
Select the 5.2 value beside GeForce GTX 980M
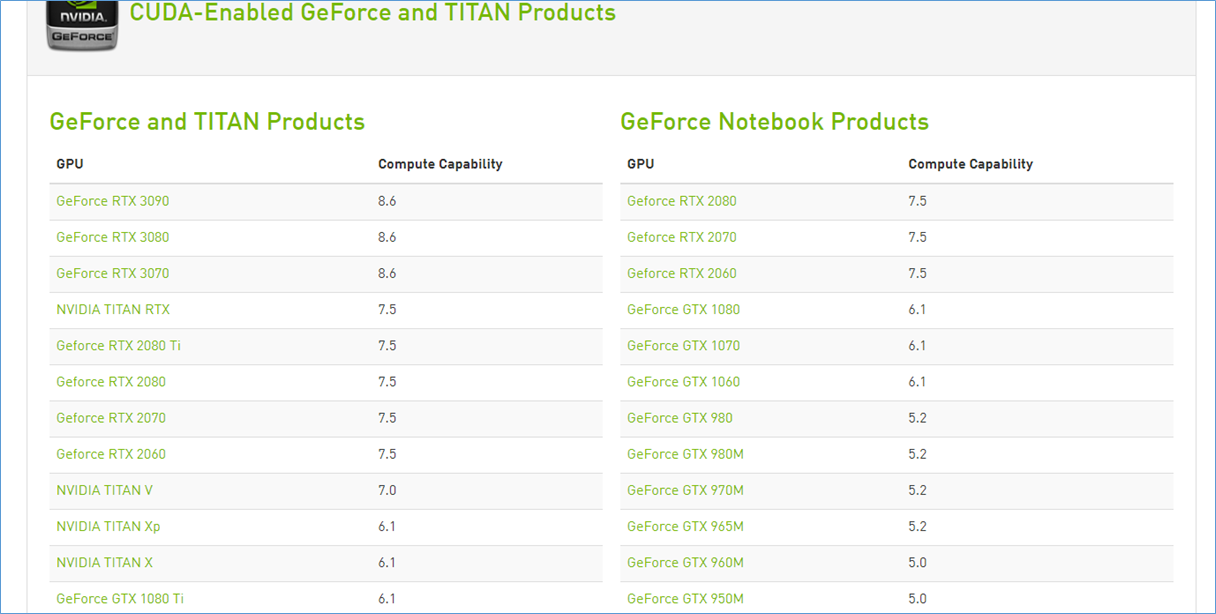tap(917, 453)
